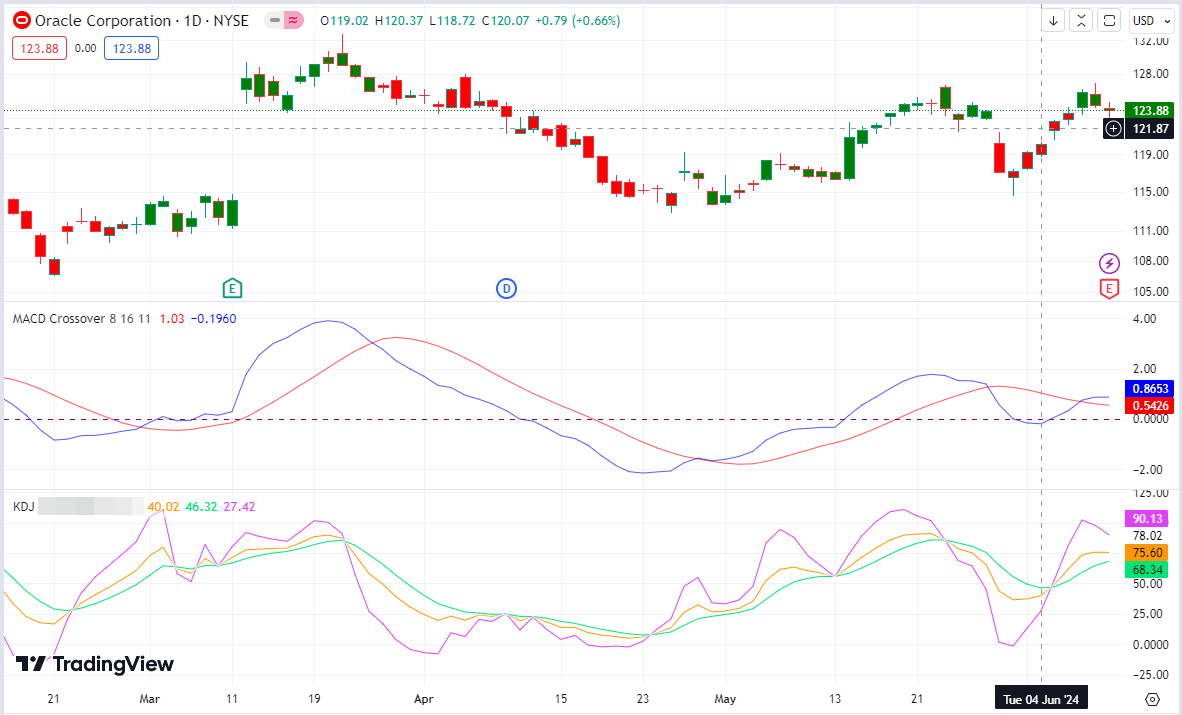This screenshot has width=1182, height=715.
Task: Click the orange 40.02 KDJ value
Action: [x=164, y=507]
